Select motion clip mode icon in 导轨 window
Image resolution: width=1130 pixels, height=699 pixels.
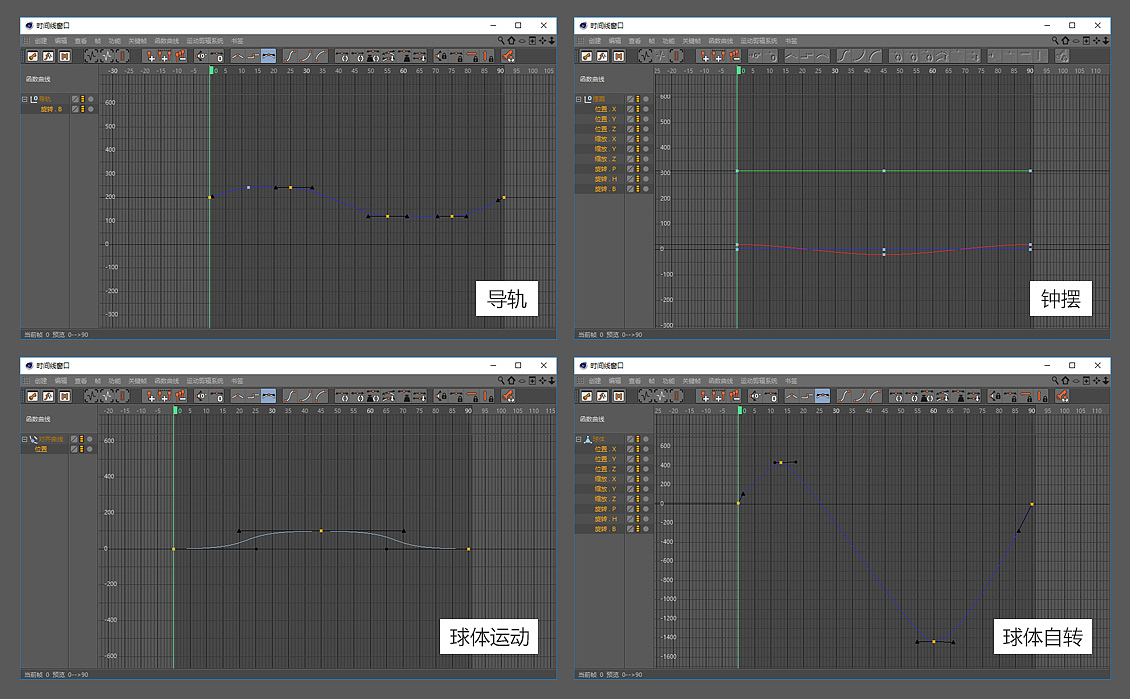click(64, 55)
